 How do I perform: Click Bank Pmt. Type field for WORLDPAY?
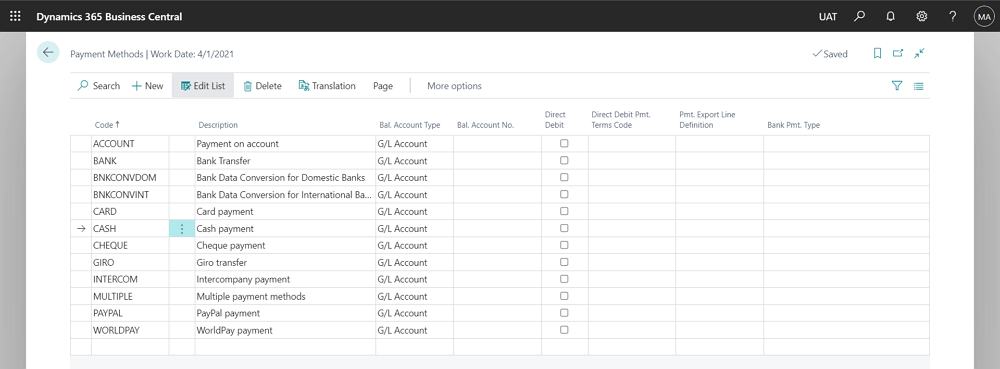click(x=846, y=330)
